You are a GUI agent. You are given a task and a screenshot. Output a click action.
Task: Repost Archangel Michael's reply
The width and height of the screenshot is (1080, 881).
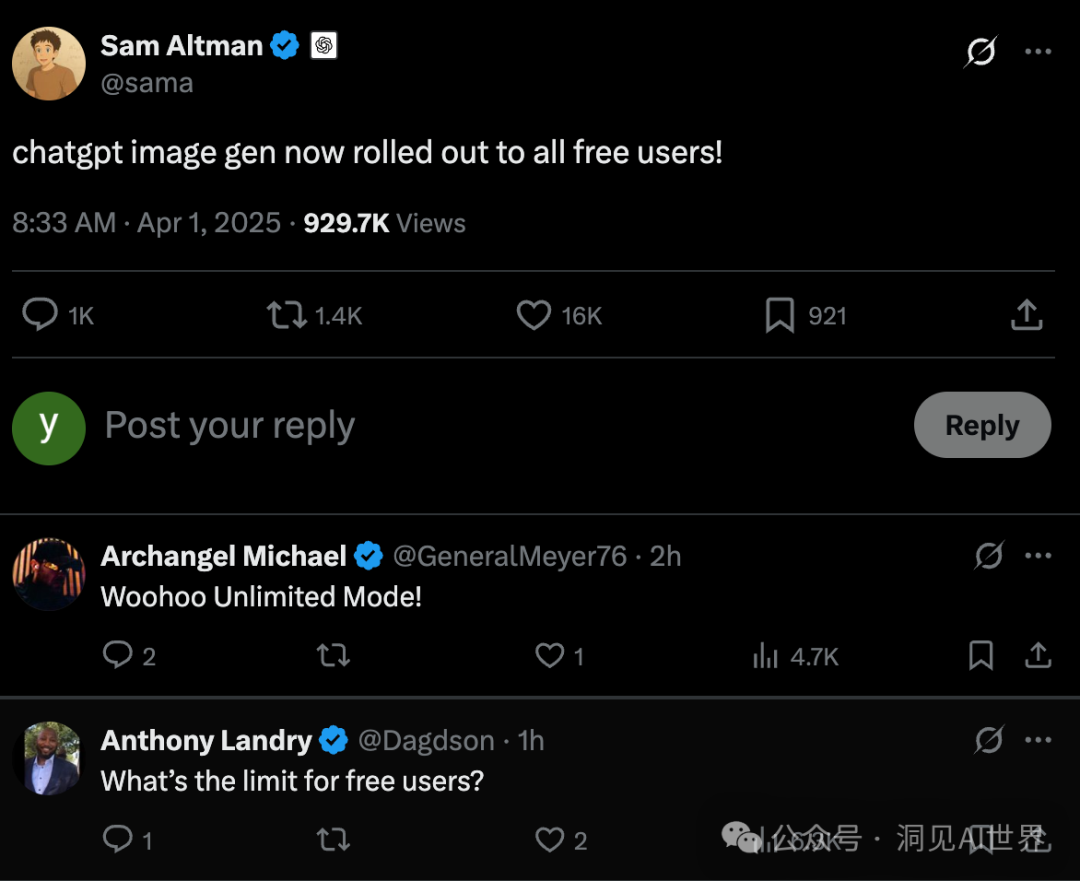(333, 656)
